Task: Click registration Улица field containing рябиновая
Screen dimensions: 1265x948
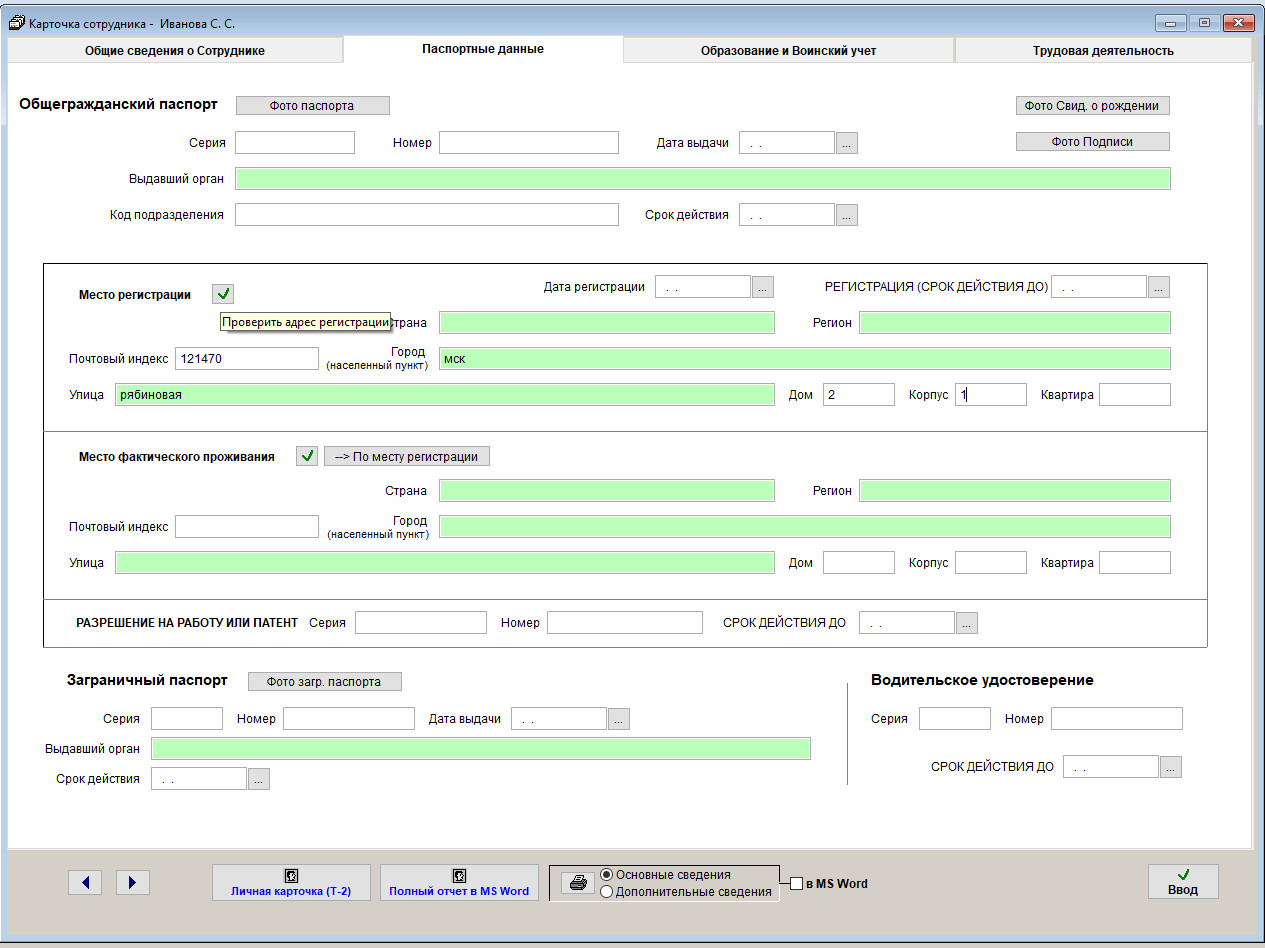Action: coord(445,395)
